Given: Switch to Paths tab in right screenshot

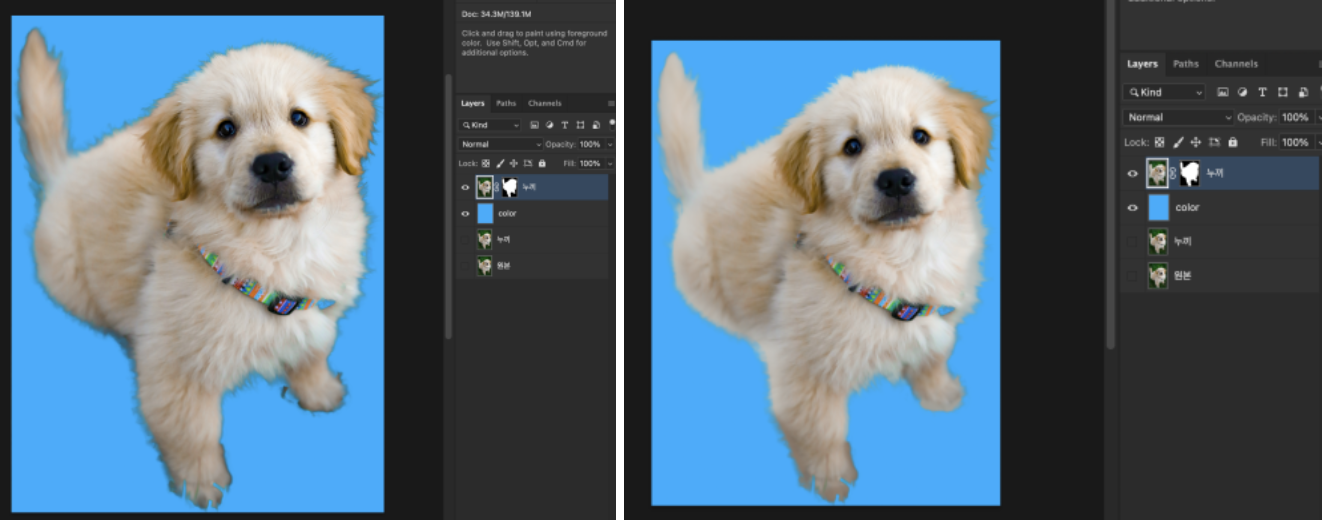Looking at the screenshot, I should (x=1186, y=64).
